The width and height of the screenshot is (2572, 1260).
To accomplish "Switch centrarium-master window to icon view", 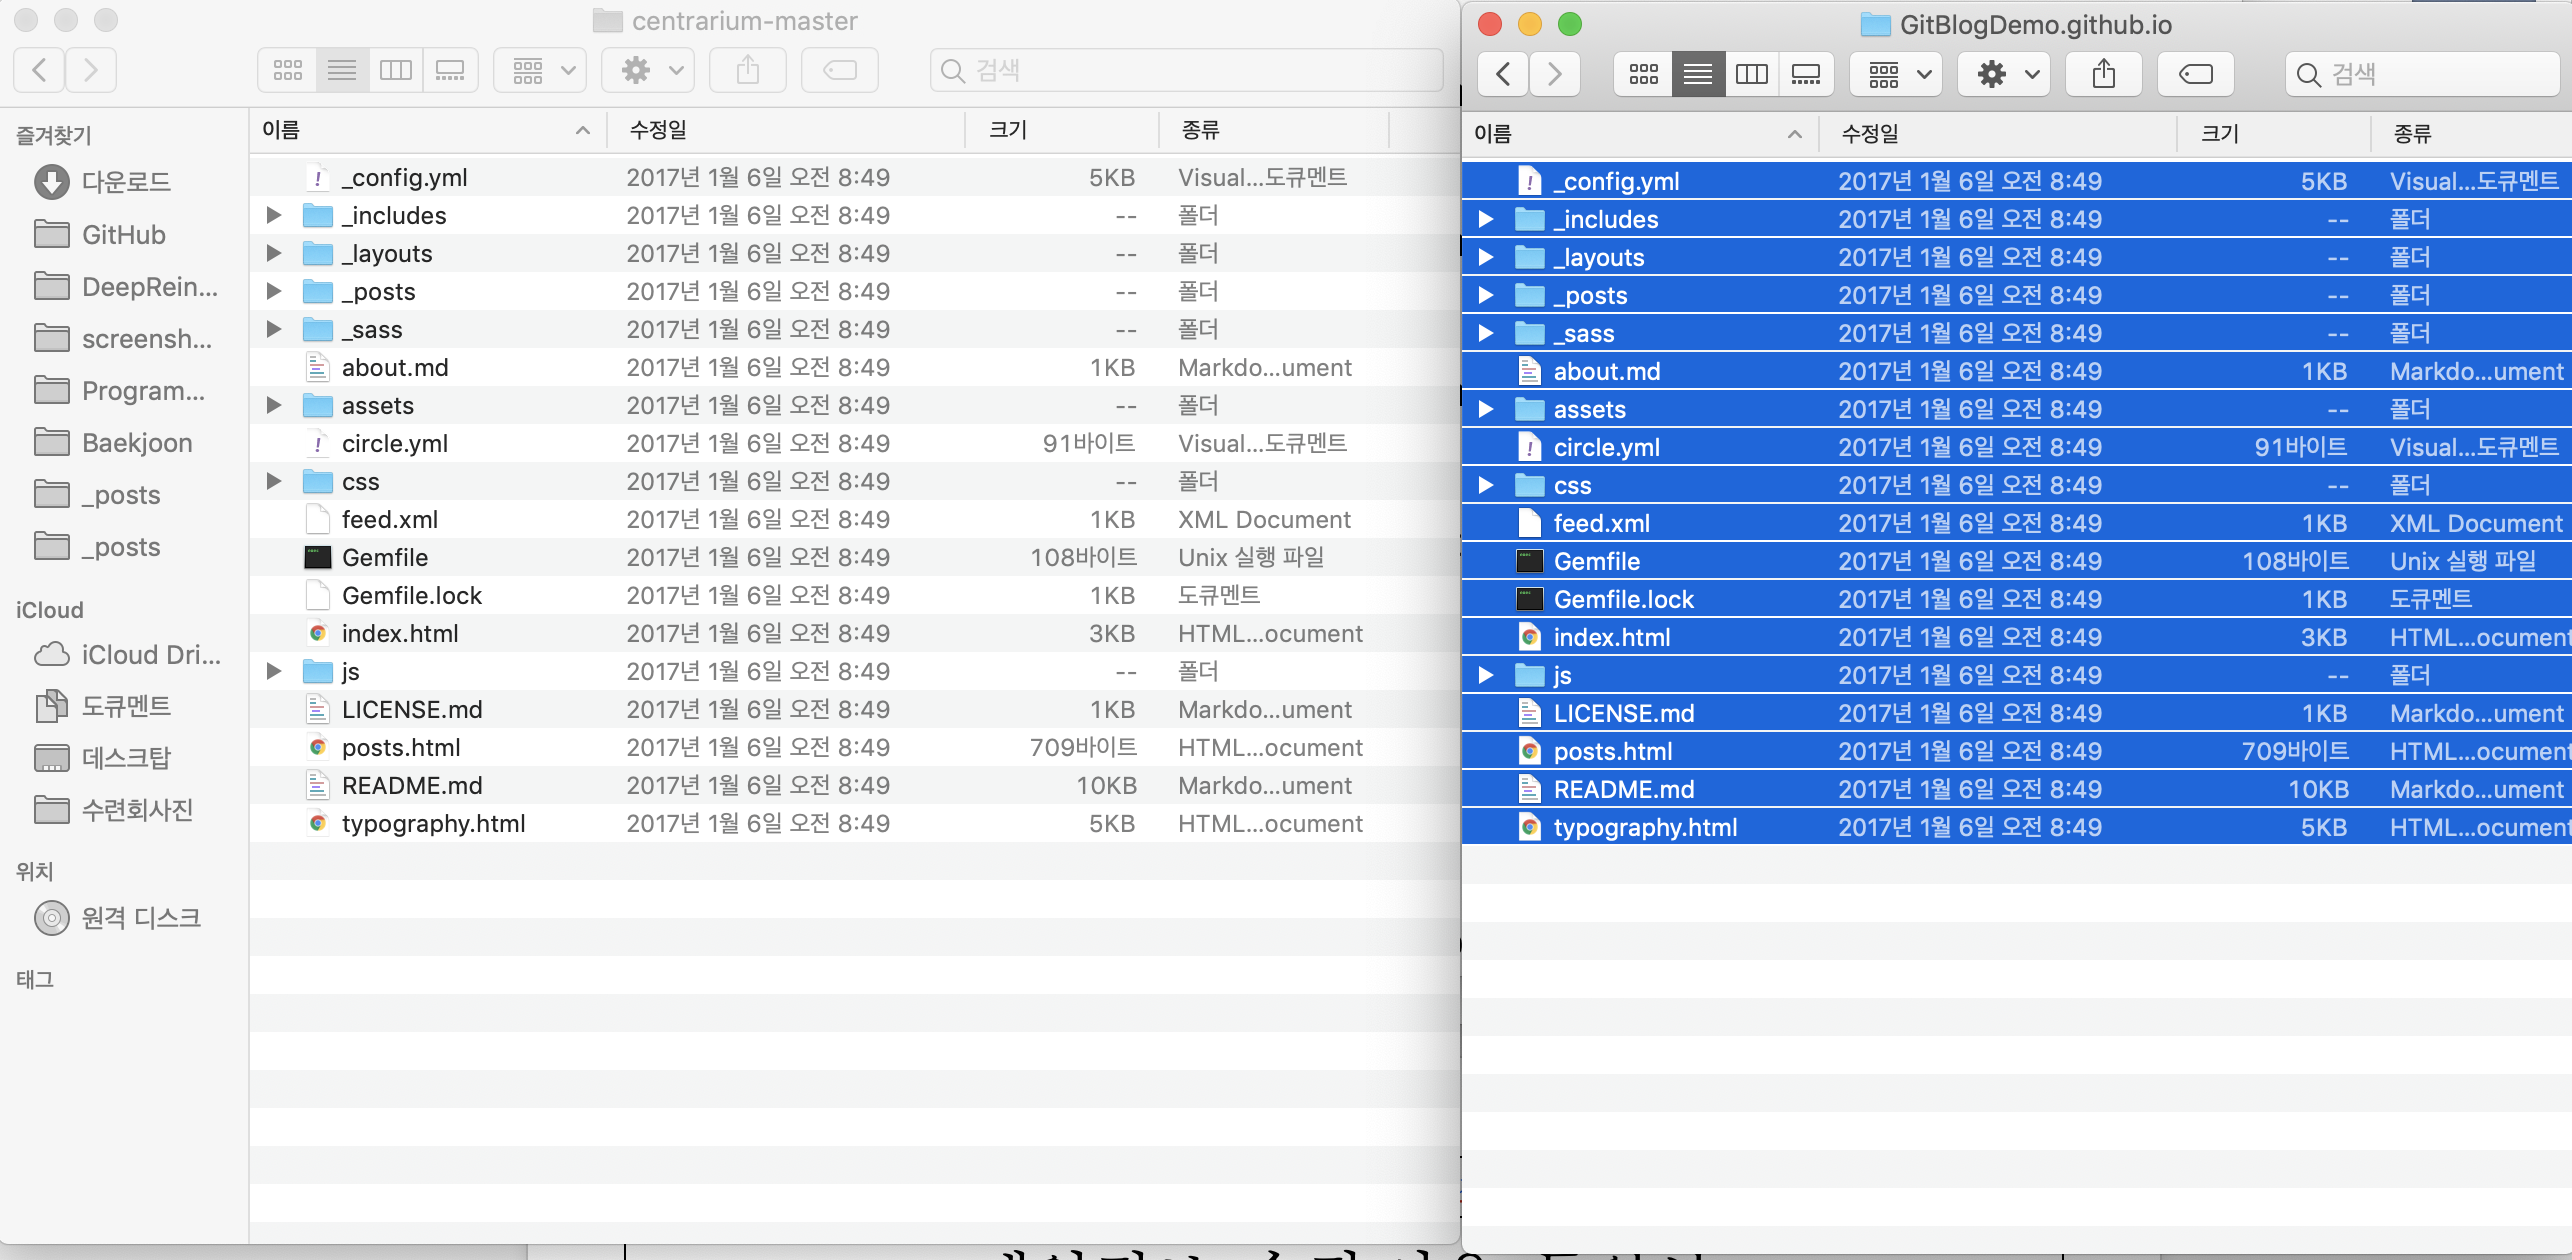I will pyautogui.click(x=288, y=70).
